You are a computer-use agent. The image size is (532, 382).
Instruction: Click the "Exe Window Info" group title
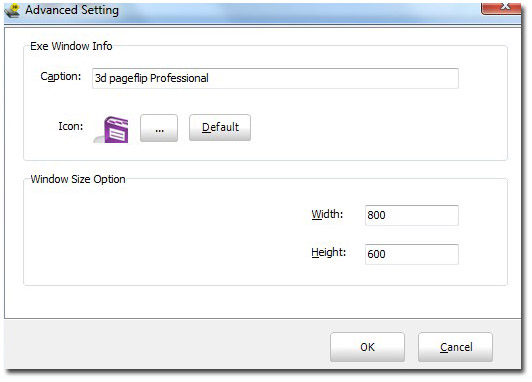click(71, 46)
